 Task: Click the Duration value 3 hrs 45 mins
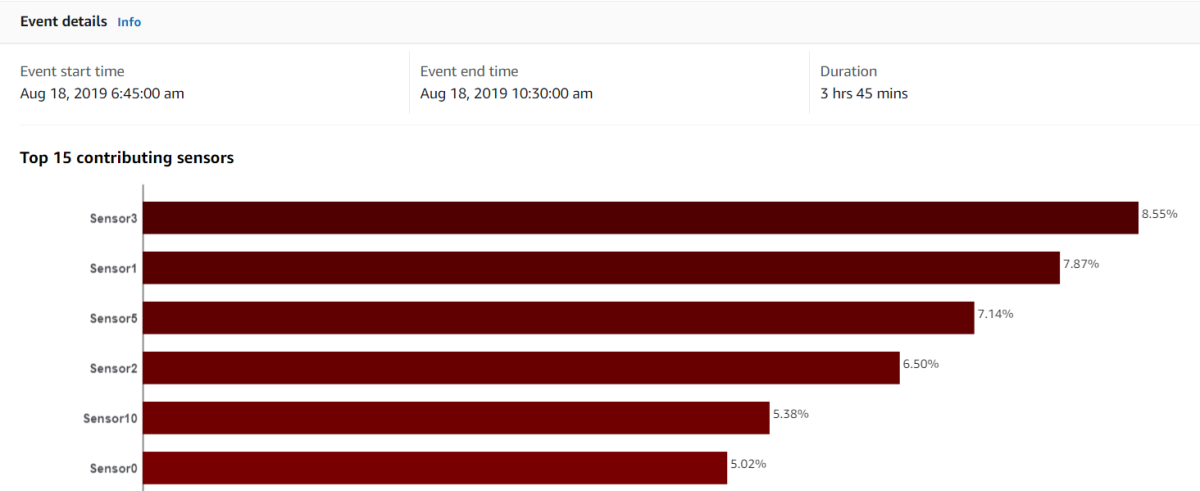point(864,94)
